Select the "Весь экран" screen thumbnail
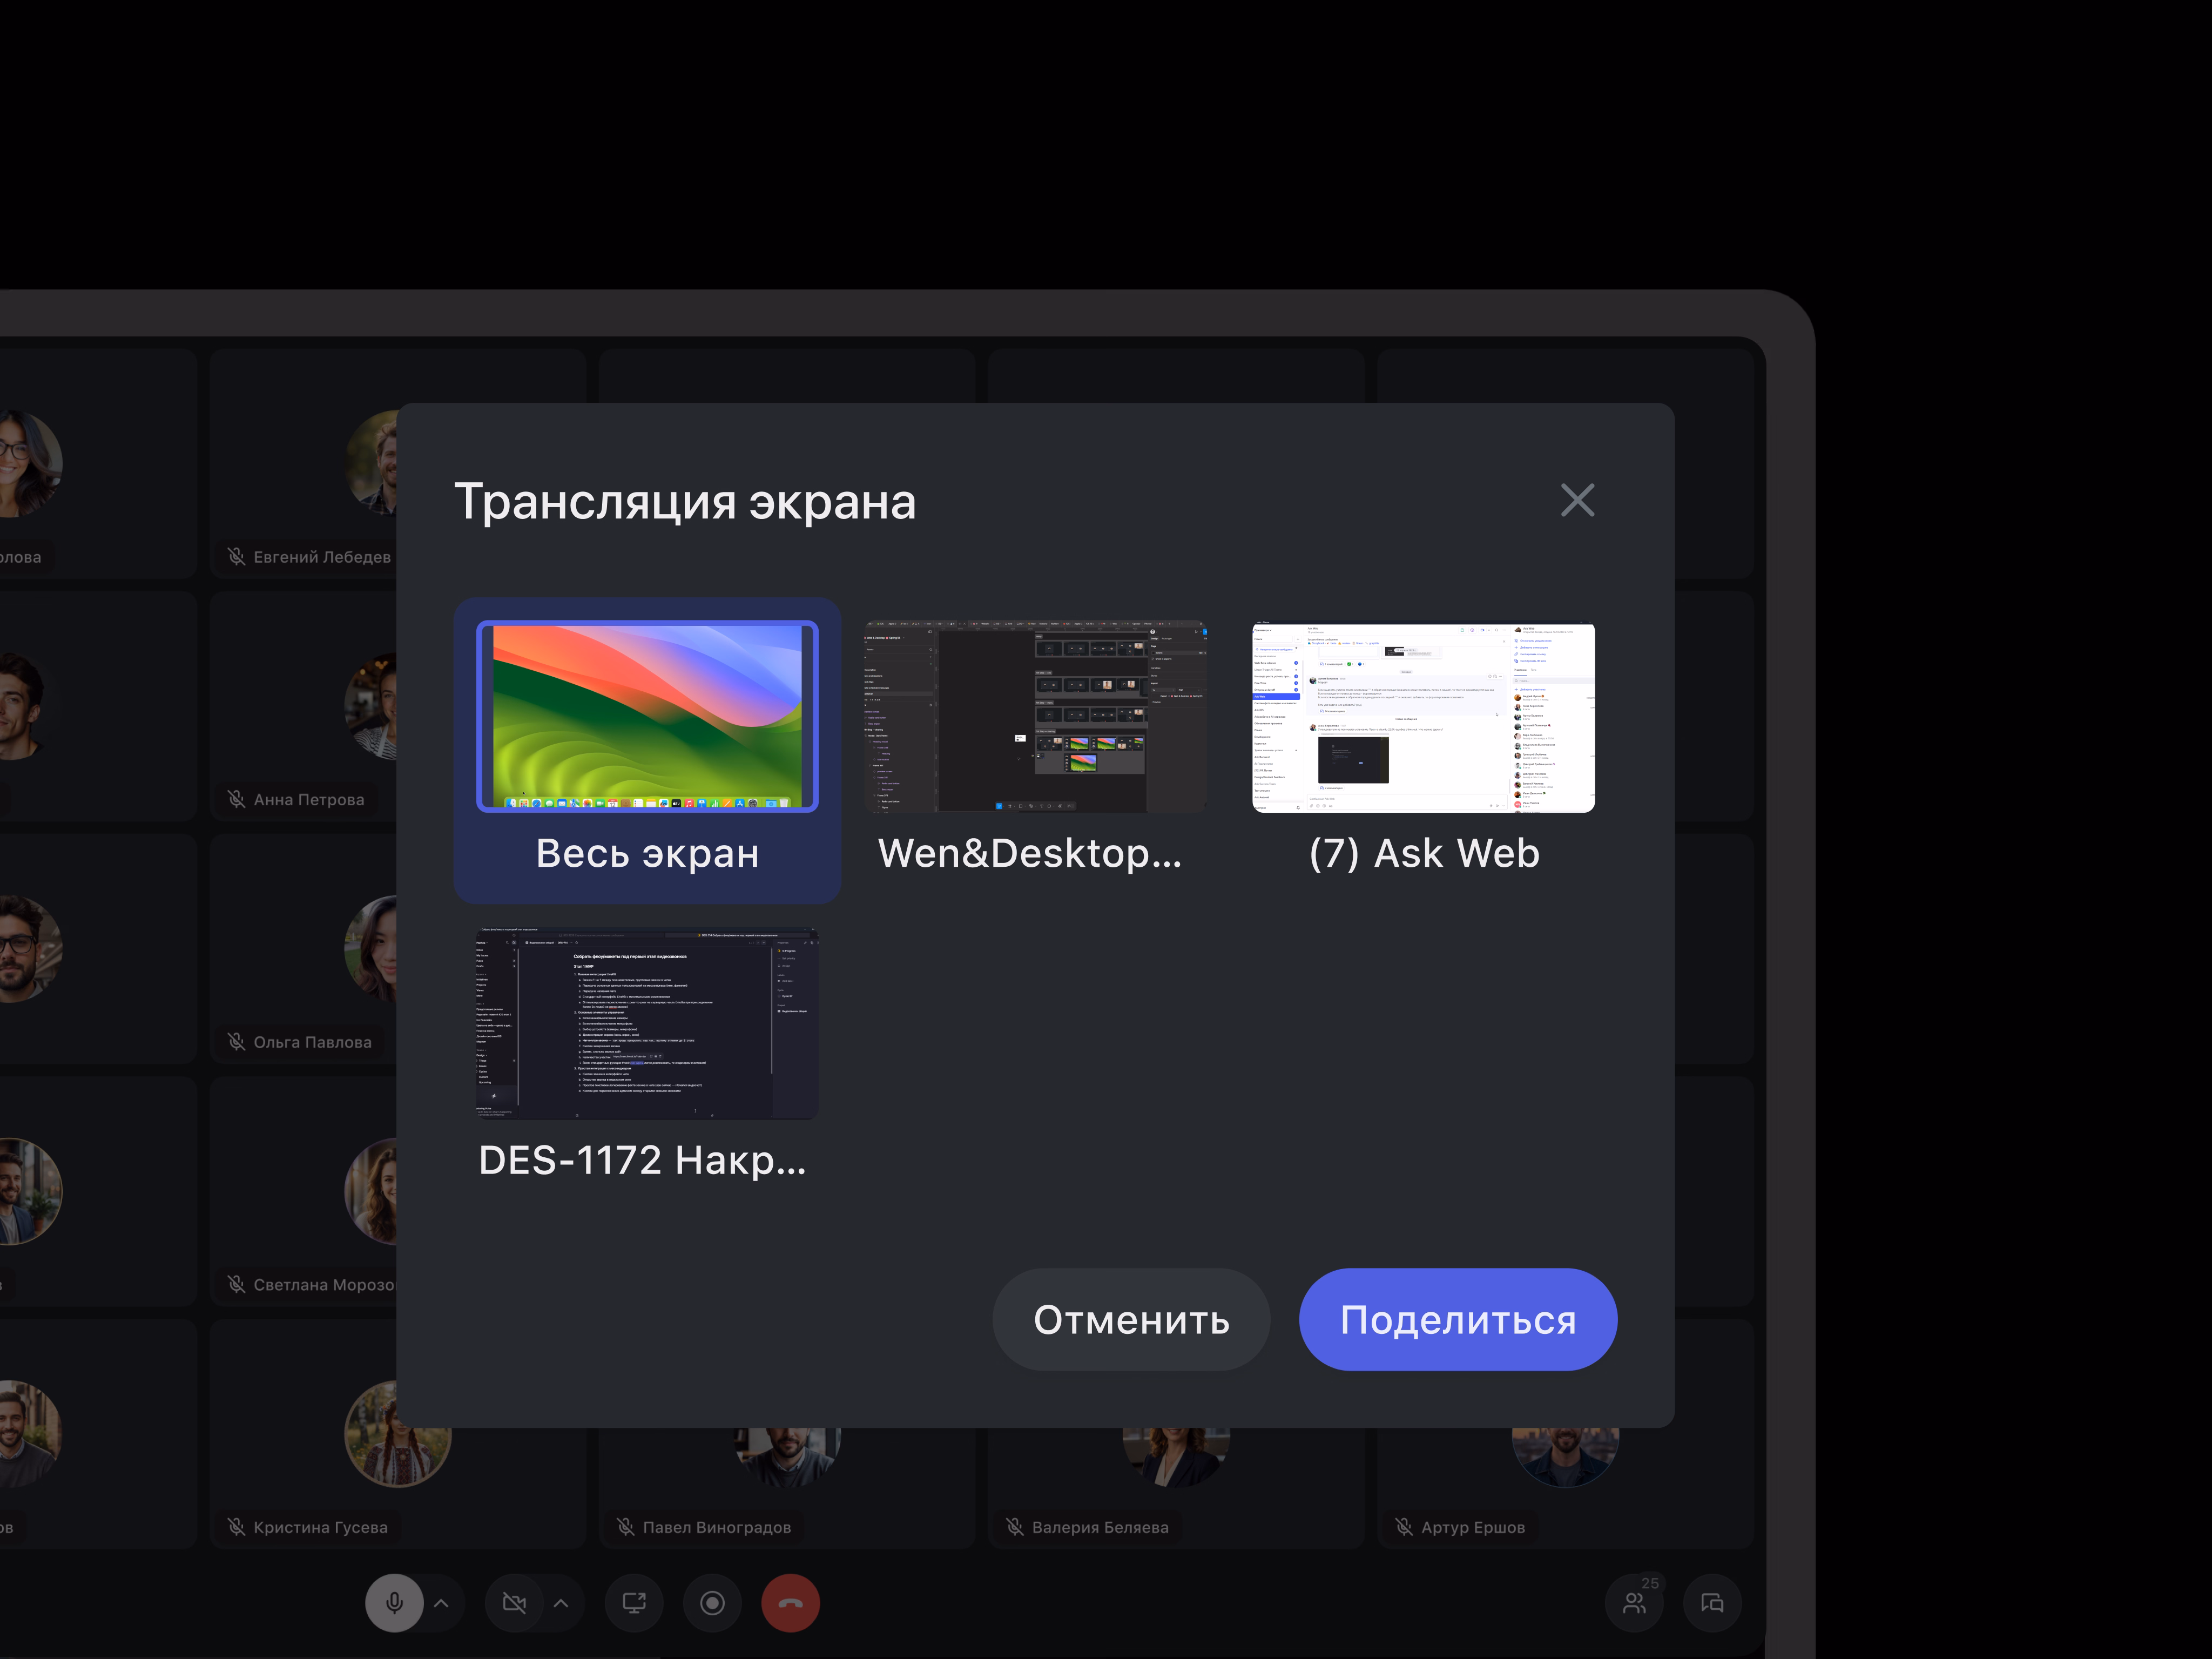Viewport: 2212px width, 1659px height. tap(647, 716)
